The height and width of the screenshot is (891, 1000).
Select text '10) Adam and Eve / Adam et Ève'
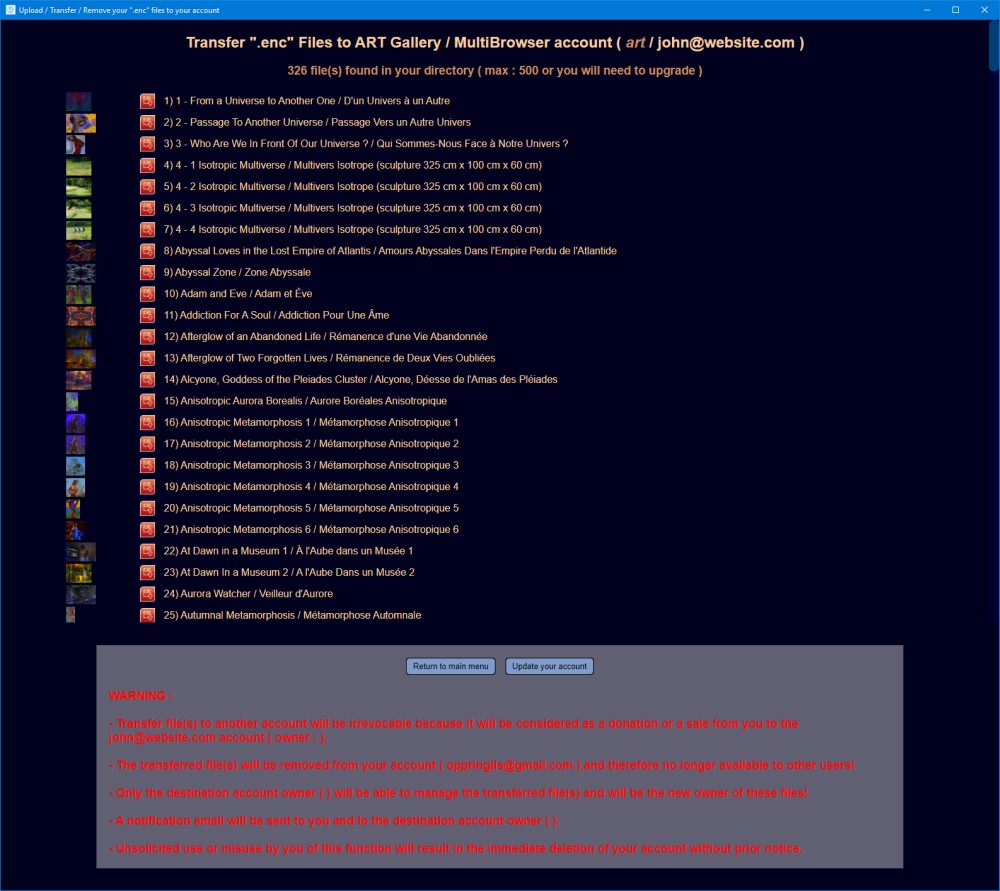pyautogui.click(x=238, y=293)
